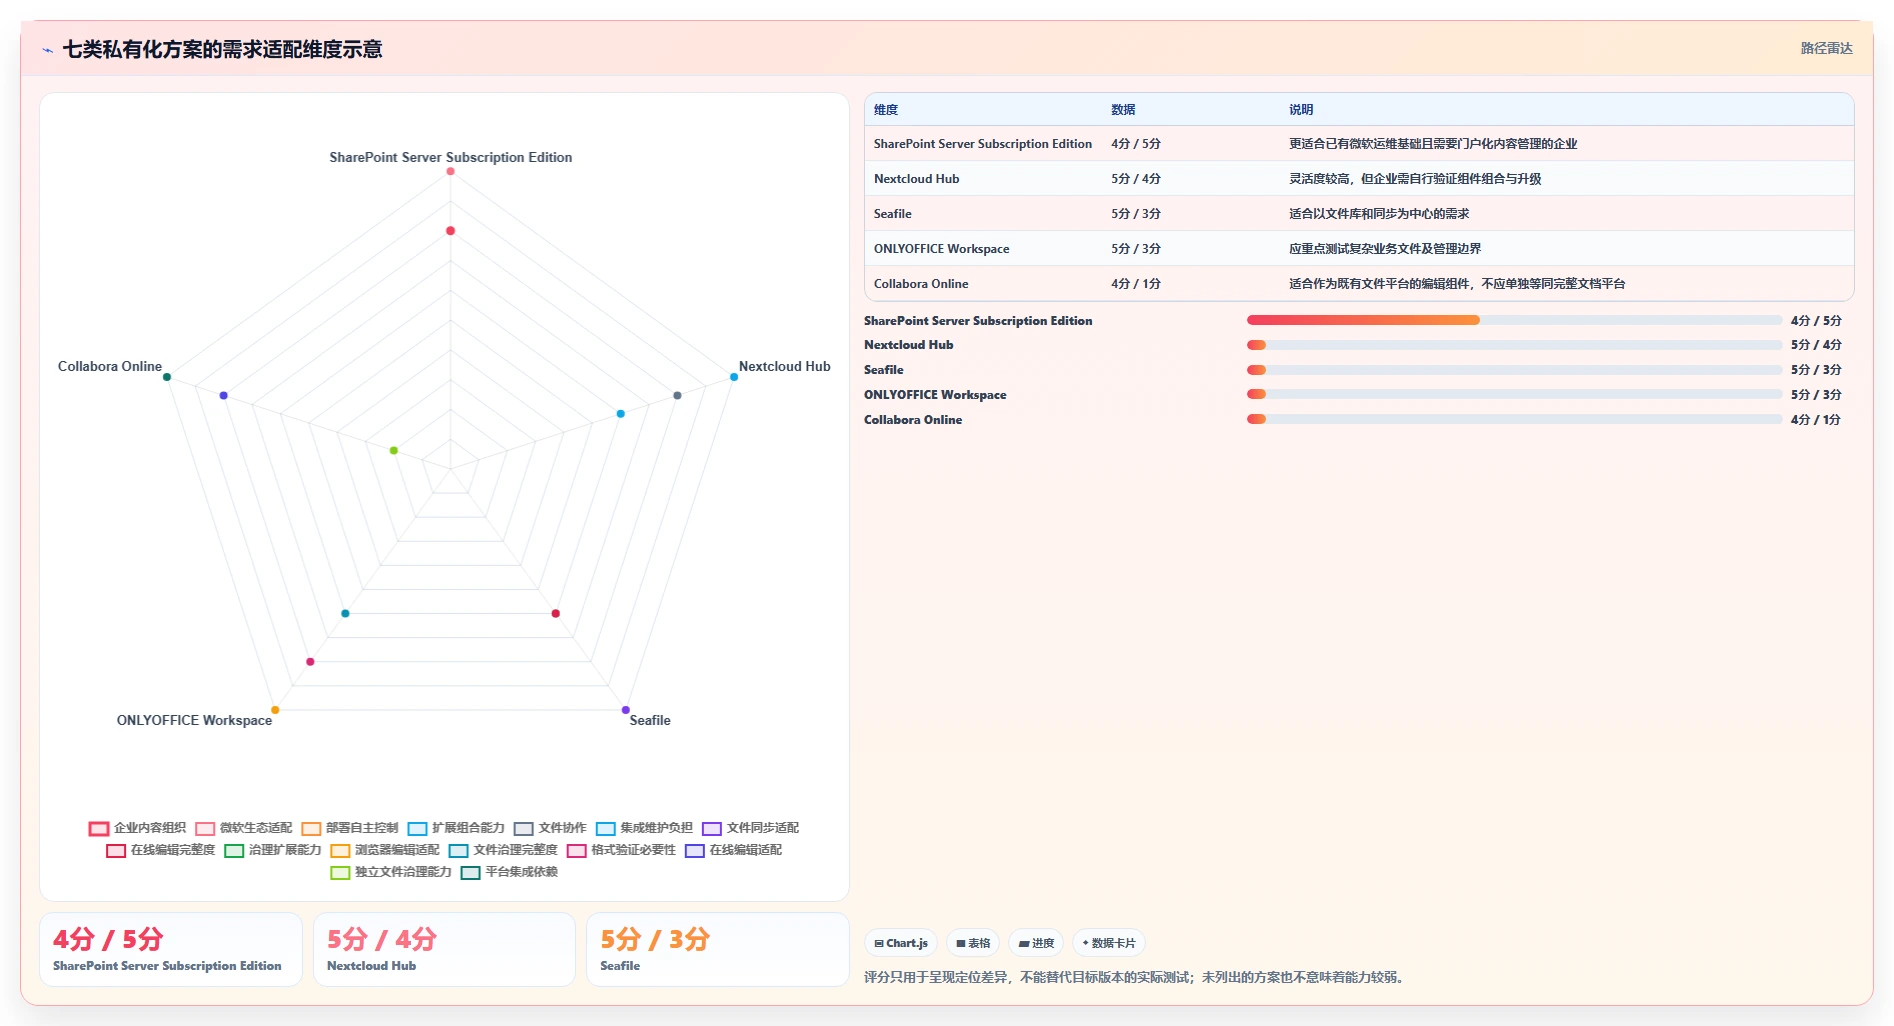
Task: Click the Collabora Online radar axis label
Action: click(x=110, y=366)
